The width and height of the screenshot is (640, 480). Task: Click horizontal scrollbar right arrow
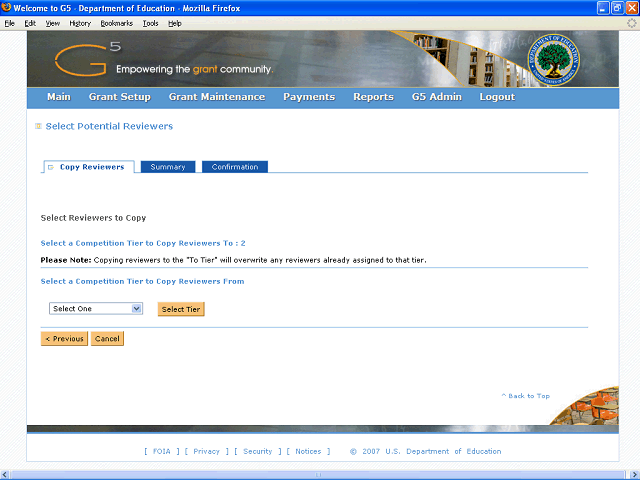(635, 475)
